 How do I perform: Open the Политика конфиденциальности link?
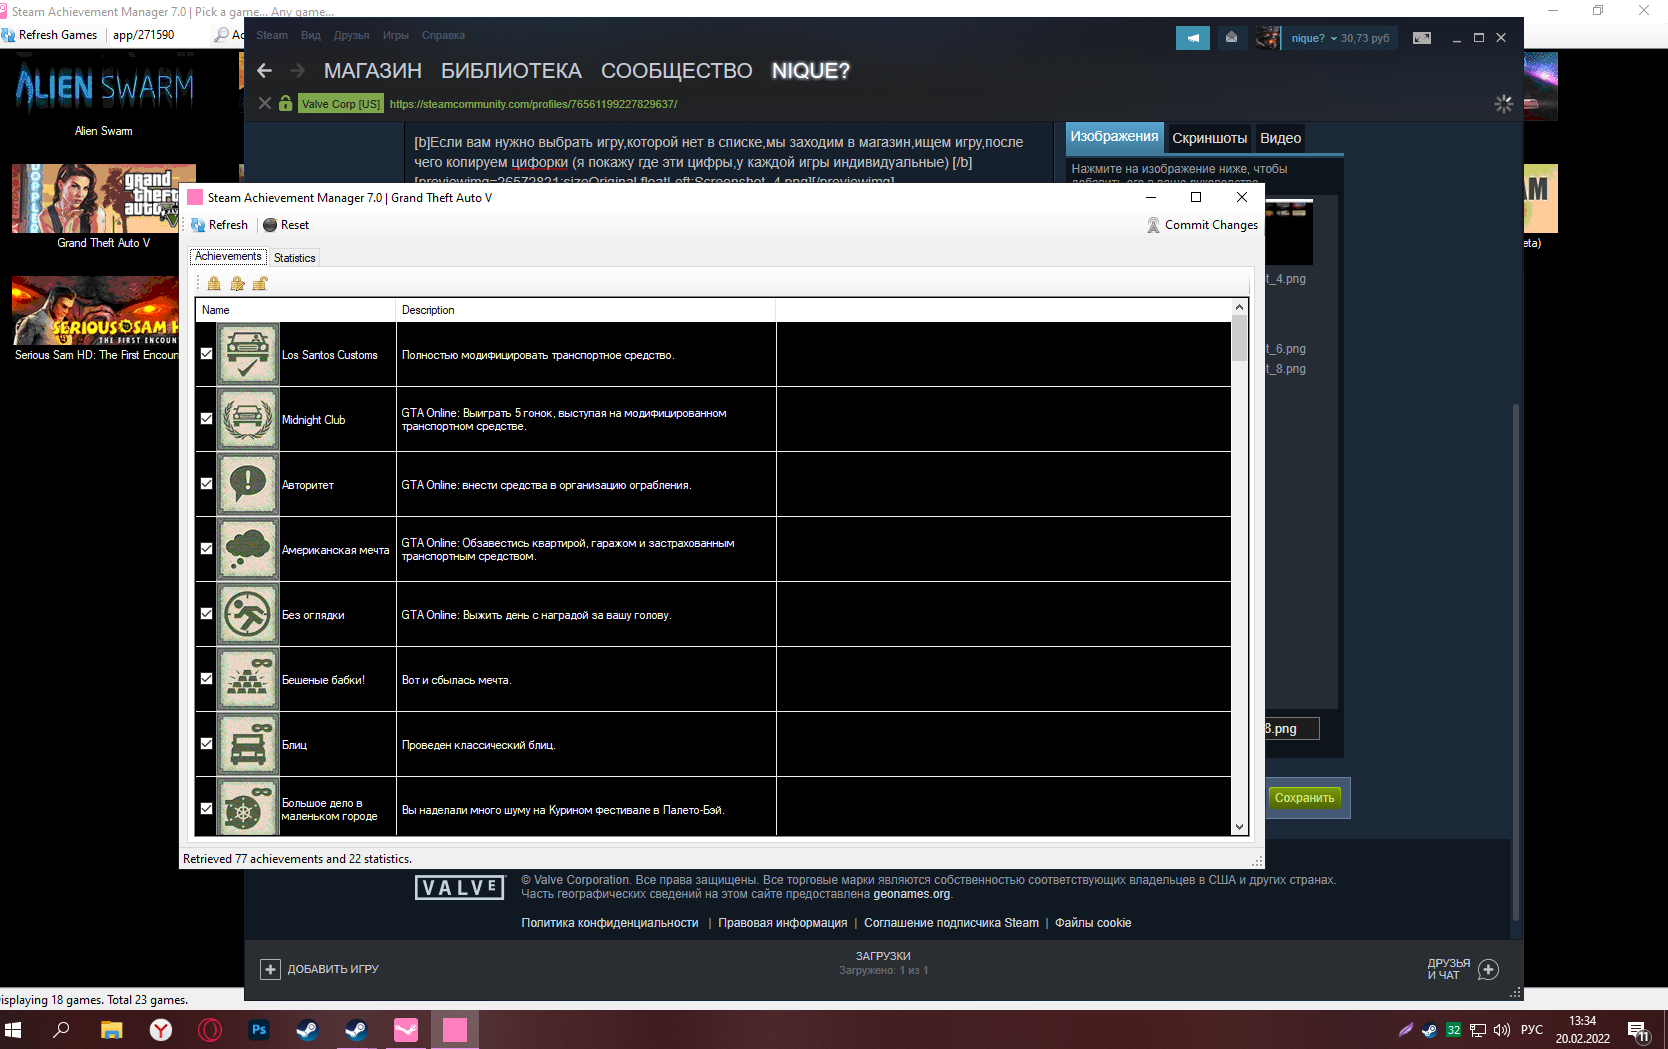610,923
